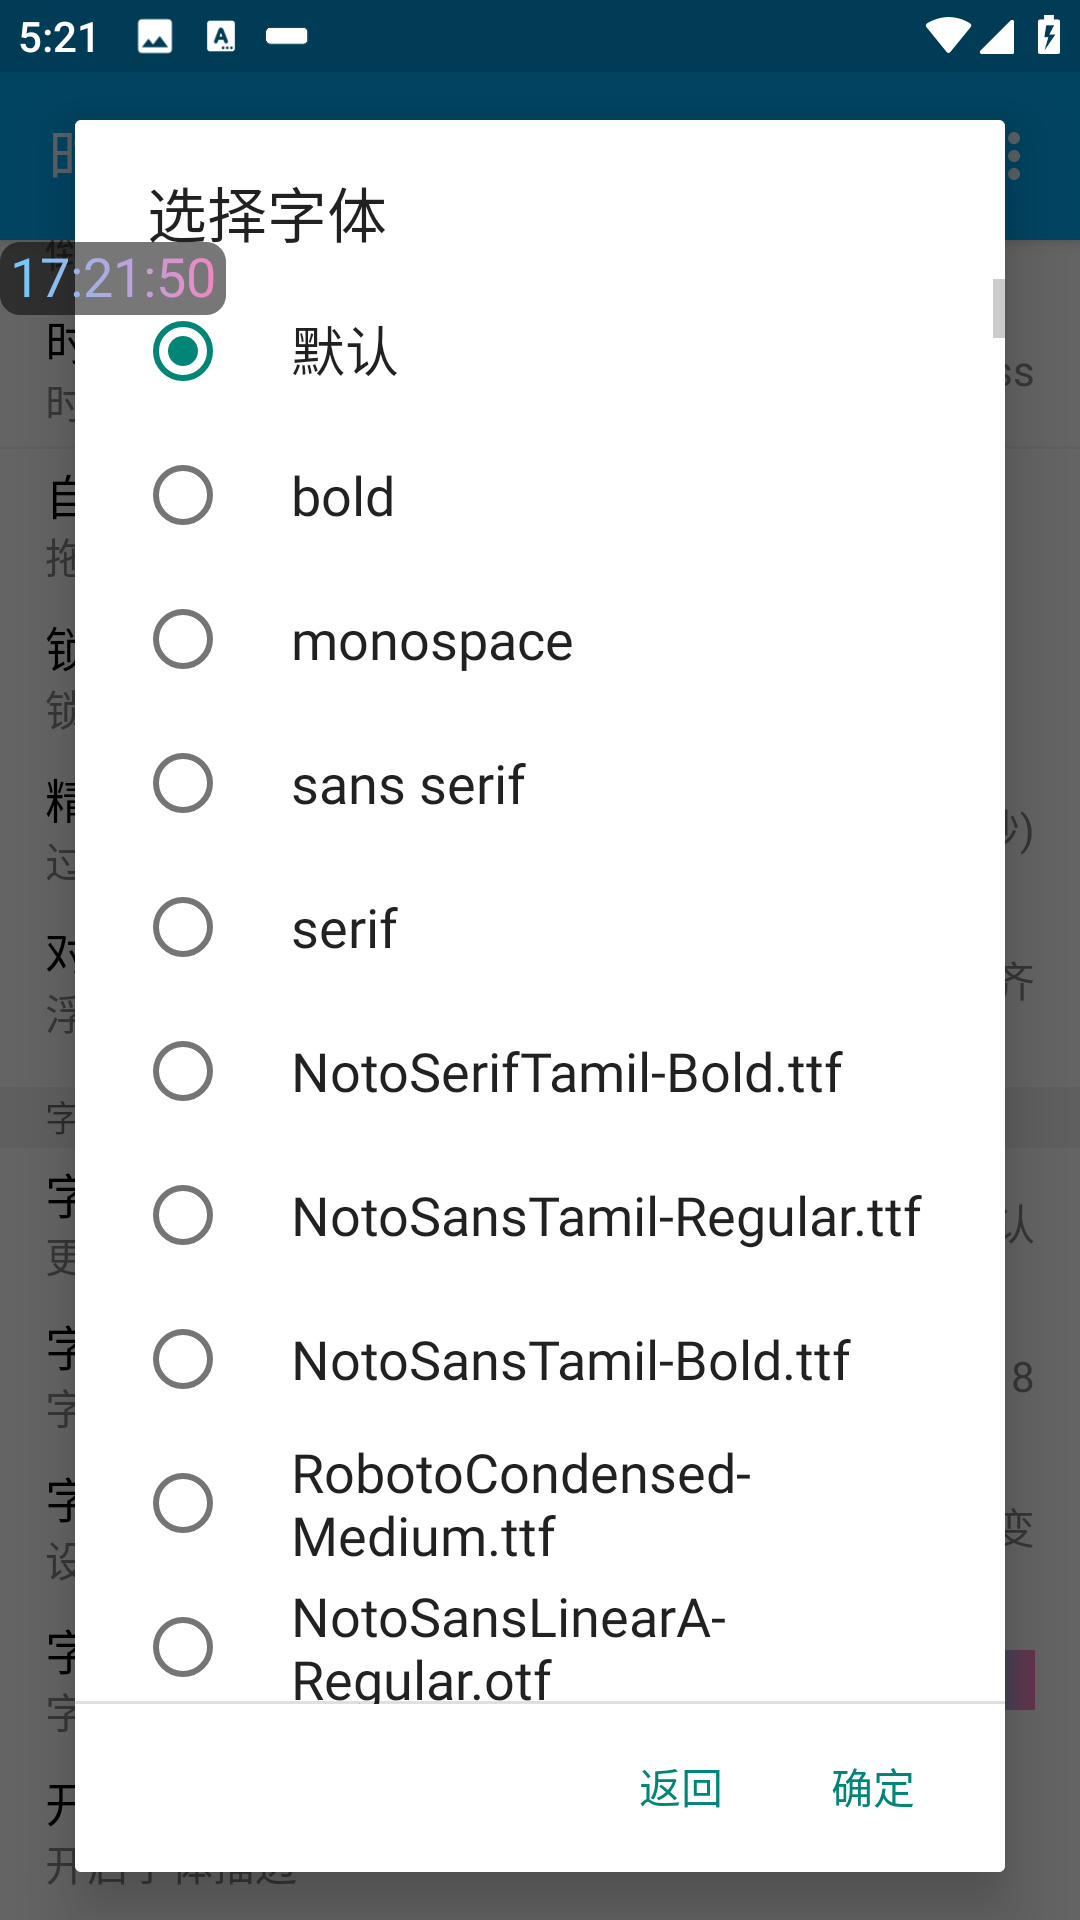Image resolution: width=1080 pixels, height=1920 pixels.
Task: Tap the battery charging icon
Action: click(x=1049, y=37)
